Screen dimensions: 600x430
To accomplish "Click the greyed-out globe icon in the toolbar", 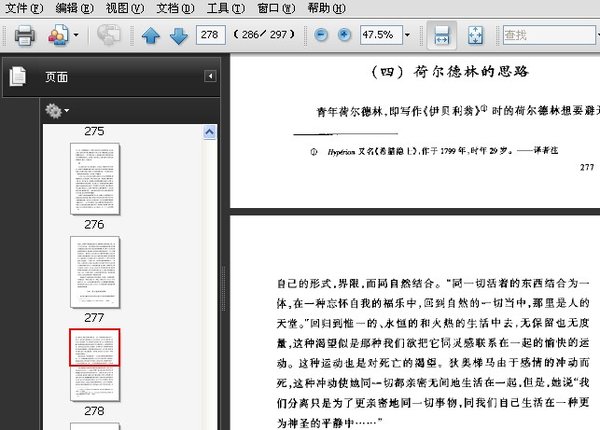I will tap(109, 35).
